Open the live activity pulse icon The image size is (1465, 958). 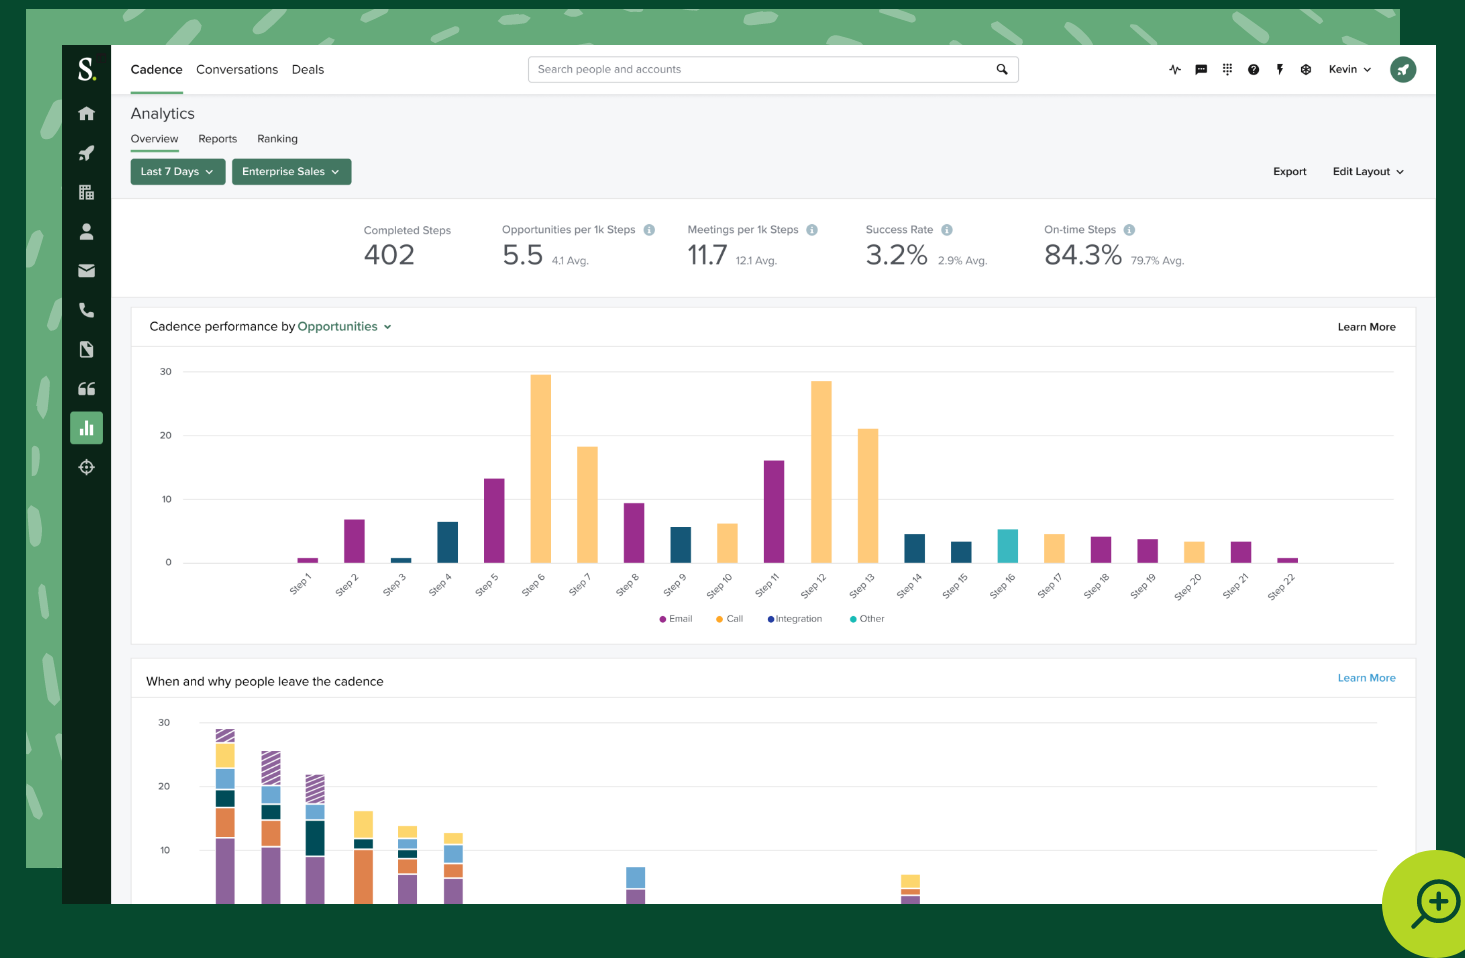(1175, 70)
